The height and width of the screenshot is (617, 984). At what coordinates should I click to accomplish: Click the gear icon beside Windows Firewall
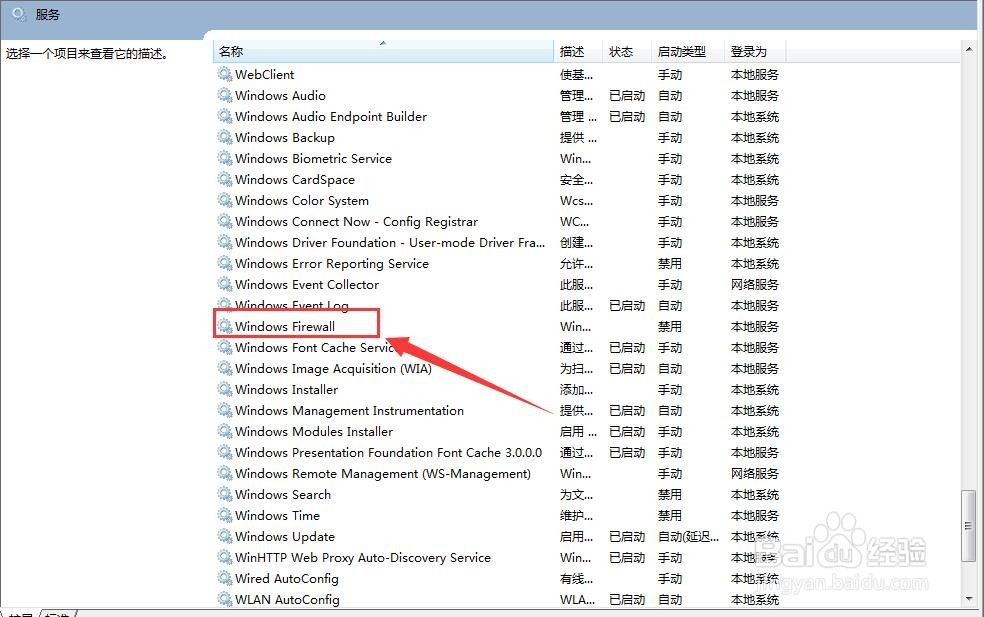[225, 326]
